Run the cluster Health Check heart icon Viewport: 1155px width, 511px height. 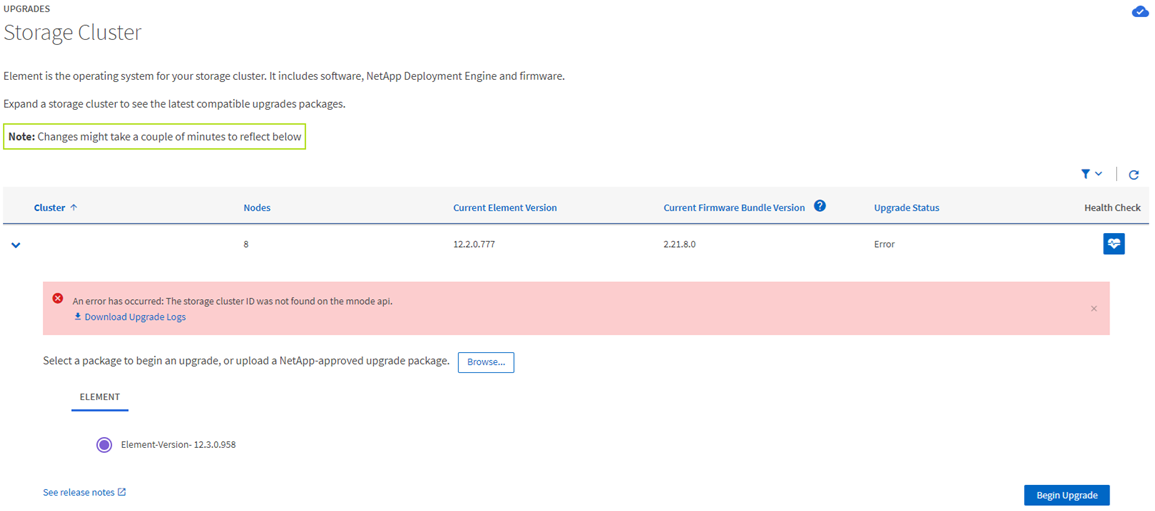tap(1113, 244)
